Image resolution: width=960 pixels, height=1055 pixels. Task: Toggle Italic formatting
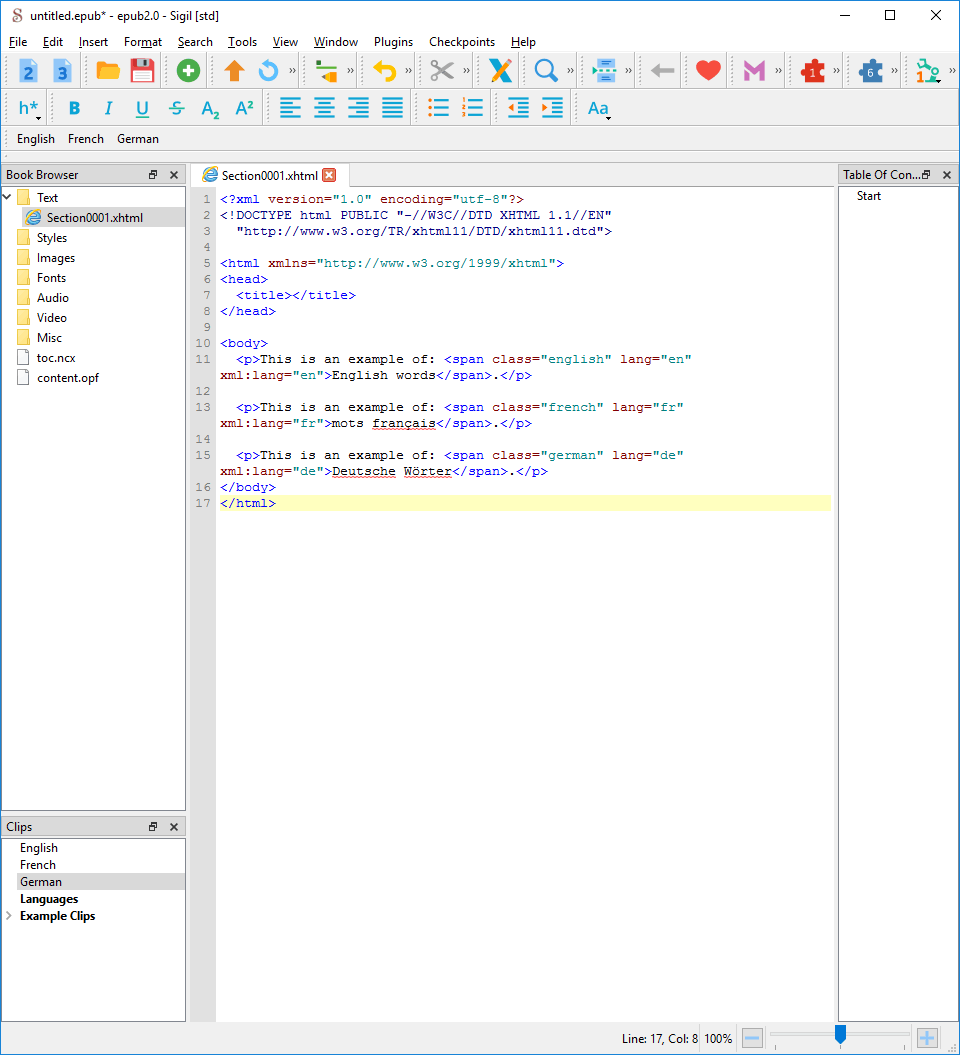pyautogui.click(x=108, y=109)
